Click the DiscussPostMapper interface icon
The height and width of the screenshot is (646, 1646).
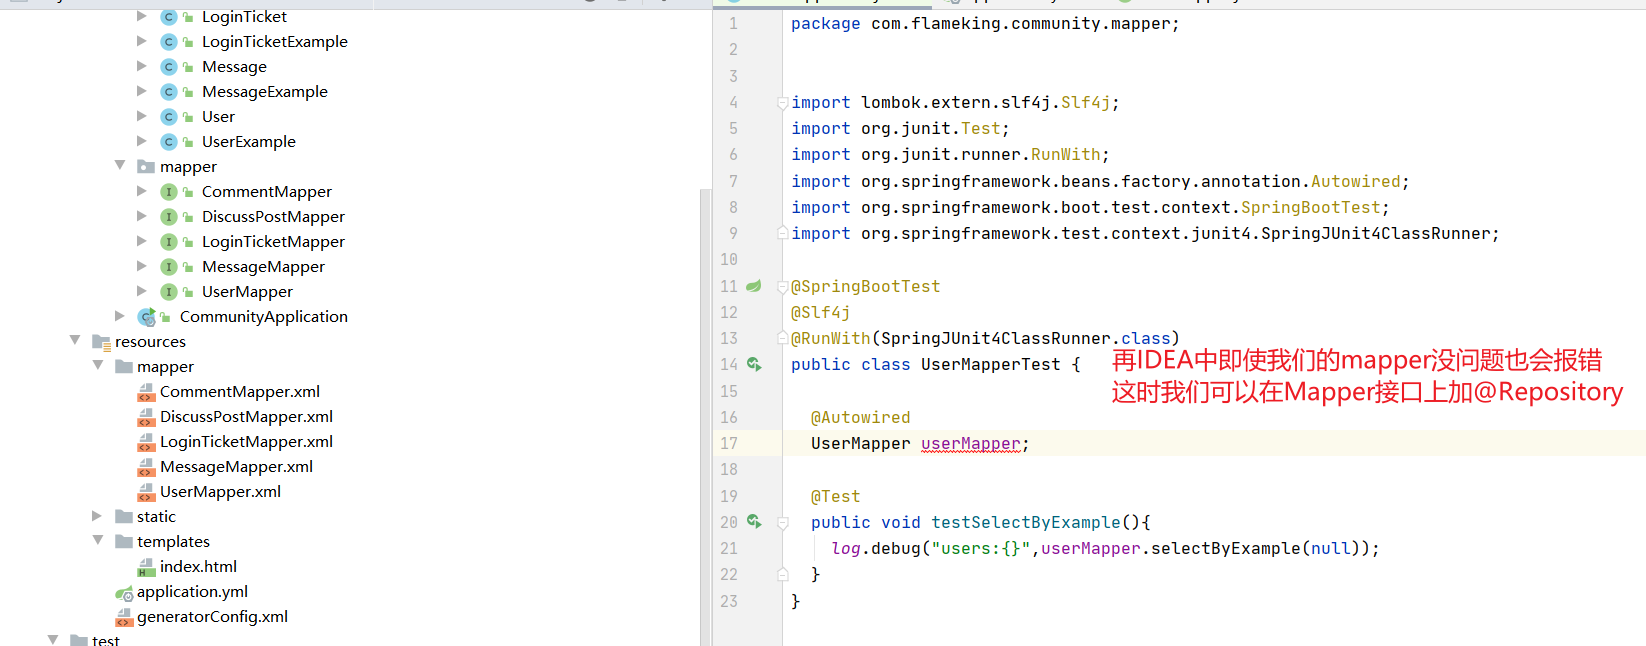click(169, 217)
